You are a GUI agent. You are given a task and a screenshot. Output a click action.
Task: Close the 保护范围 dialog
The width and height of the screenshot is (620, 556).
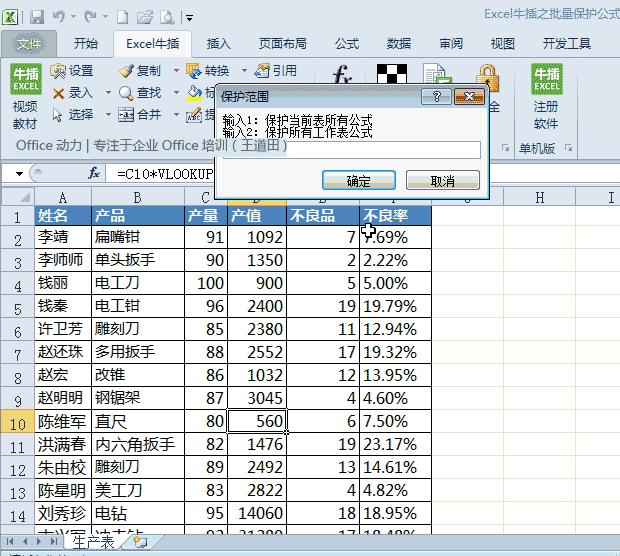click(469, 96)
